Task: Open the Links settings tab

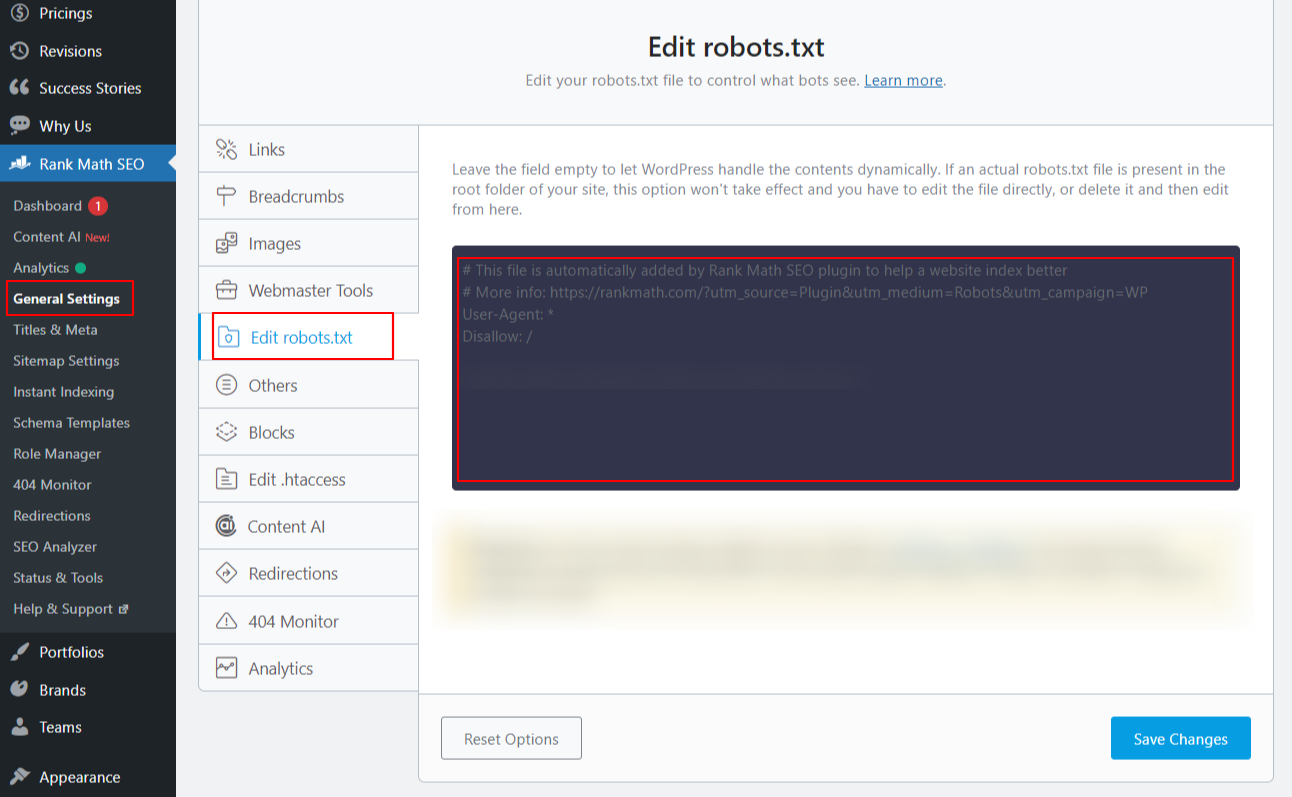Action: tap(308, 149)
